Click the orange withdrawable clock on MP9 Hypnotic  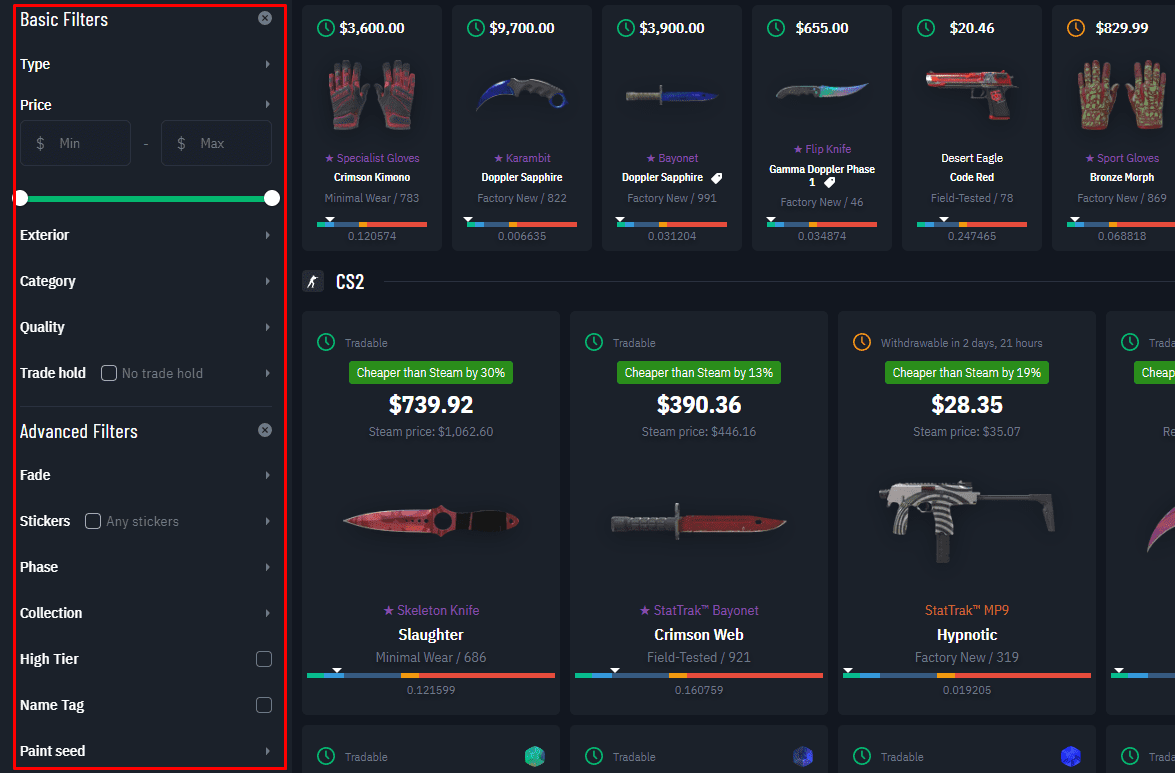click(x=862, y=342)
